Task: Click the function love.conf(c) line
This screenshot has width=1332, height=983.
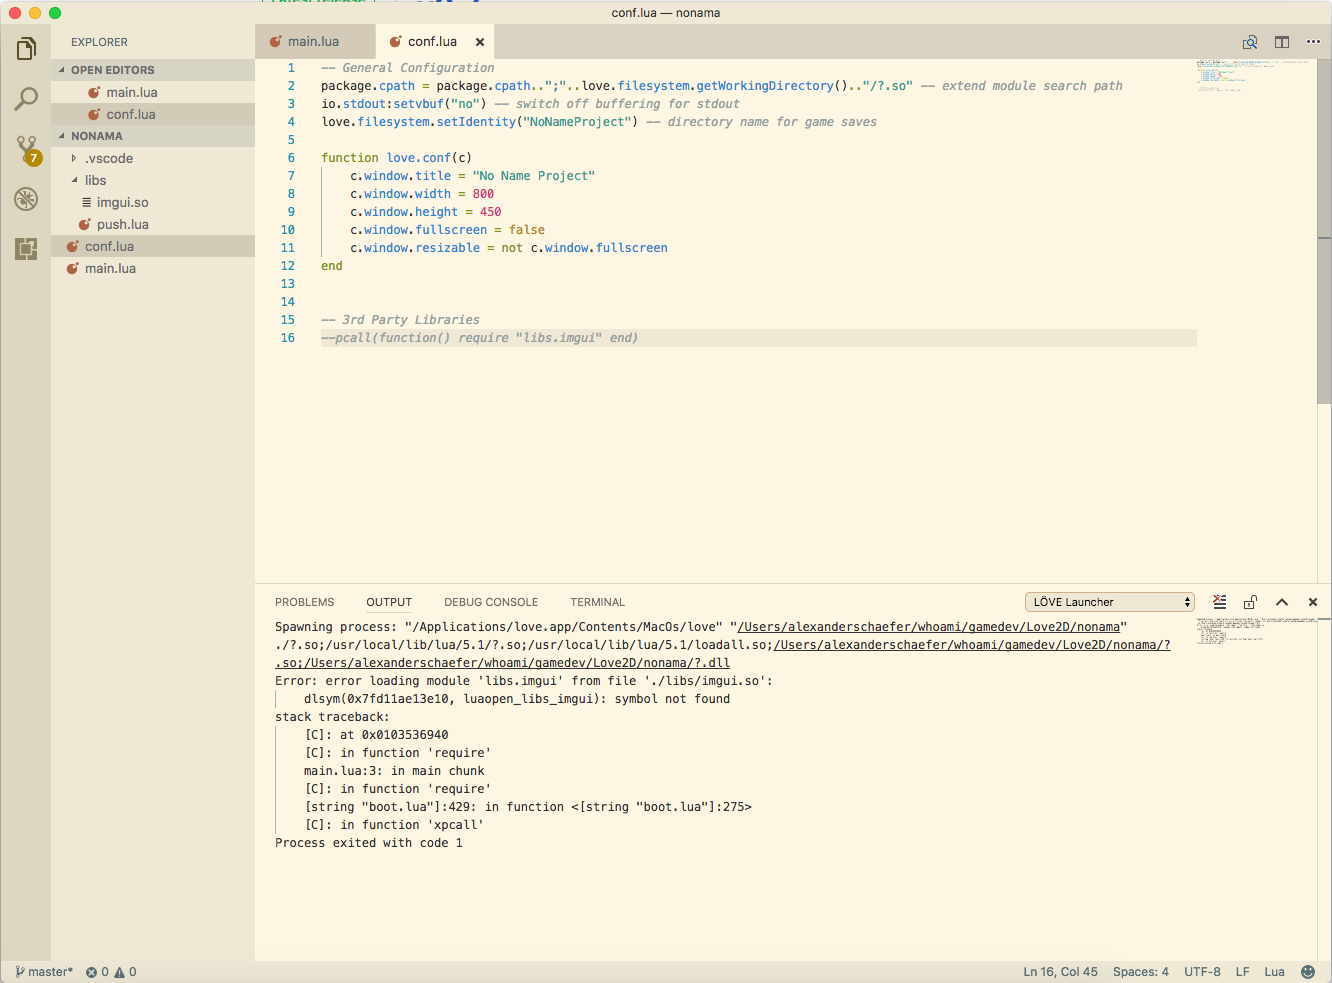Action: [396, 158]
